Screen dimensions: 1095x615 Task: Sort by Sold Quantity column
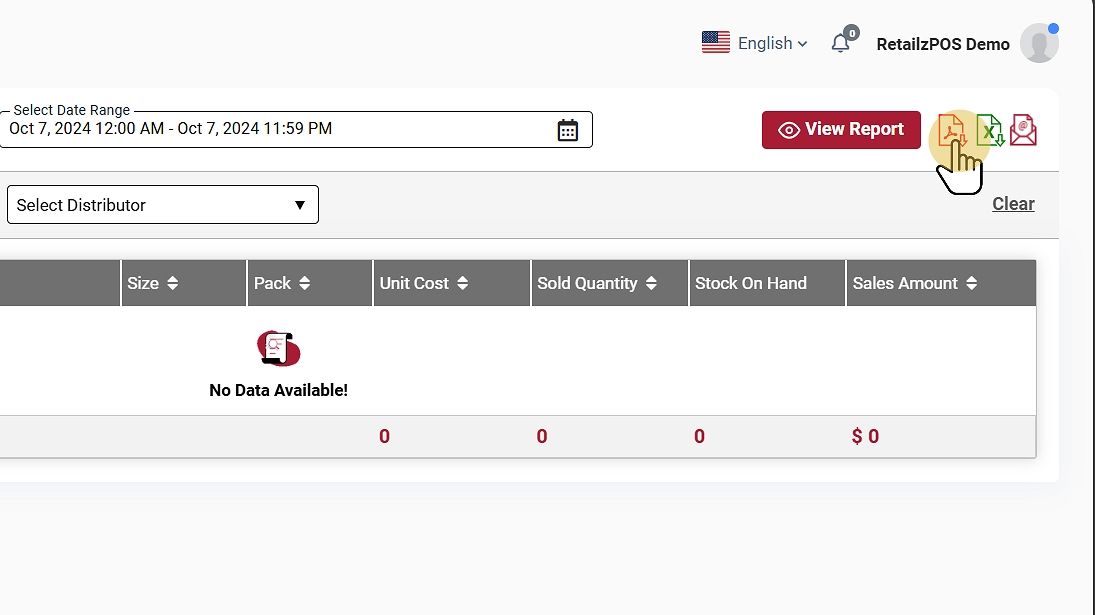pos(651,283)
